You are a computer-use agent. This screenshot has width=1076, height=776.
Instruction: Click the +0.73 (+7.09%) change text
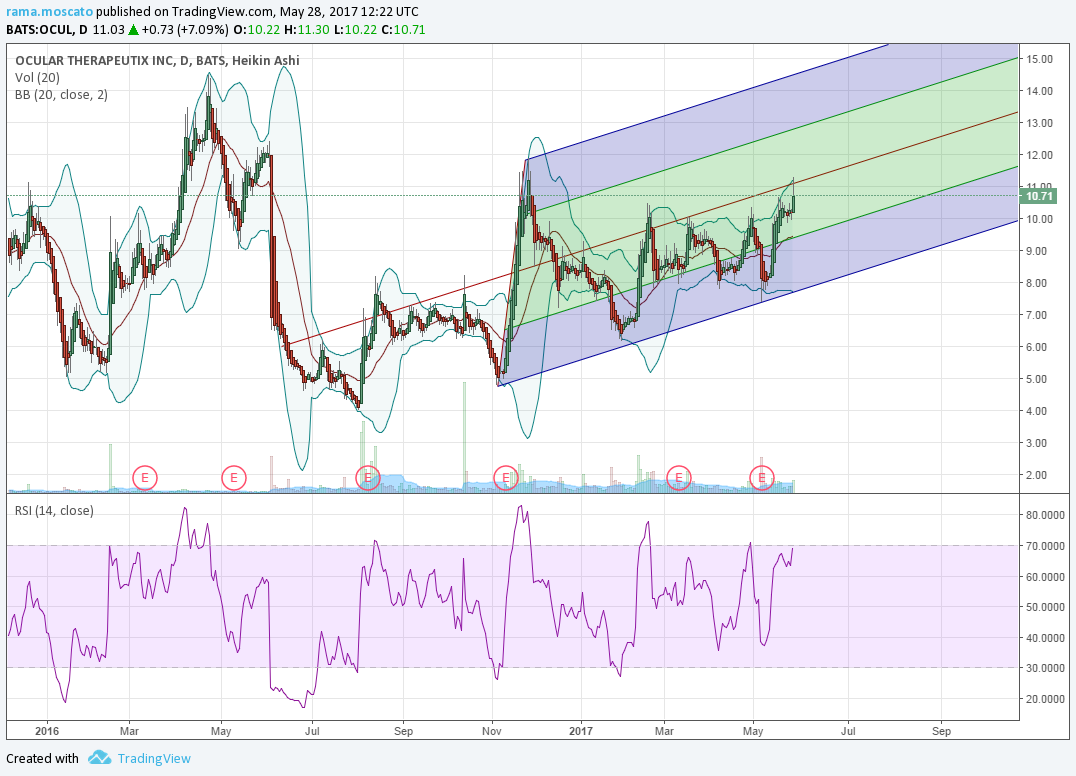185,30
